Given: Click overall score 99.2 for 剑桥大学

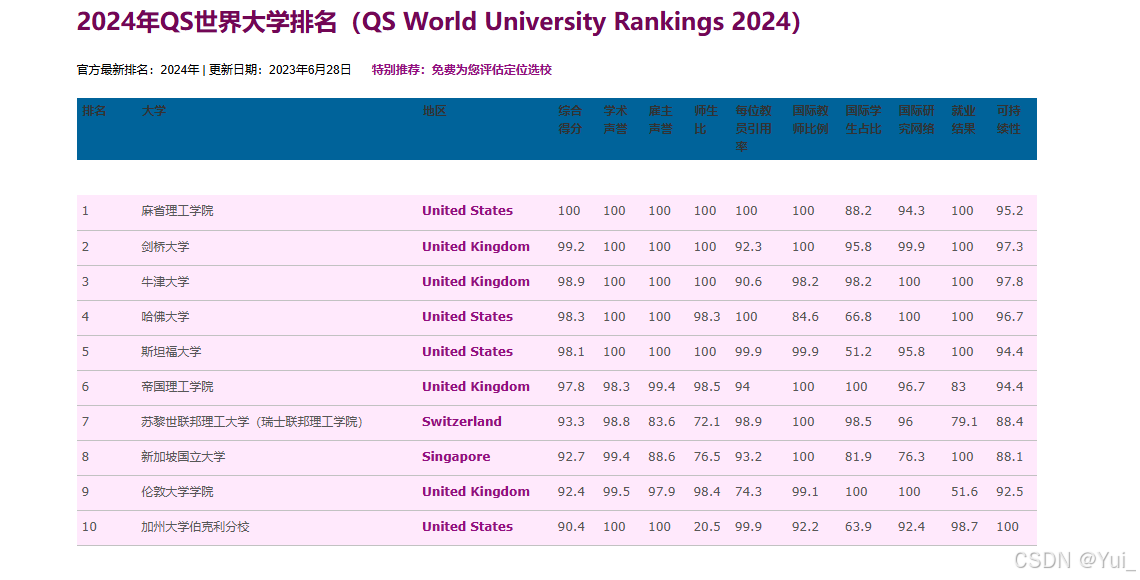Looking at the screenshot, I should [571, 246].
